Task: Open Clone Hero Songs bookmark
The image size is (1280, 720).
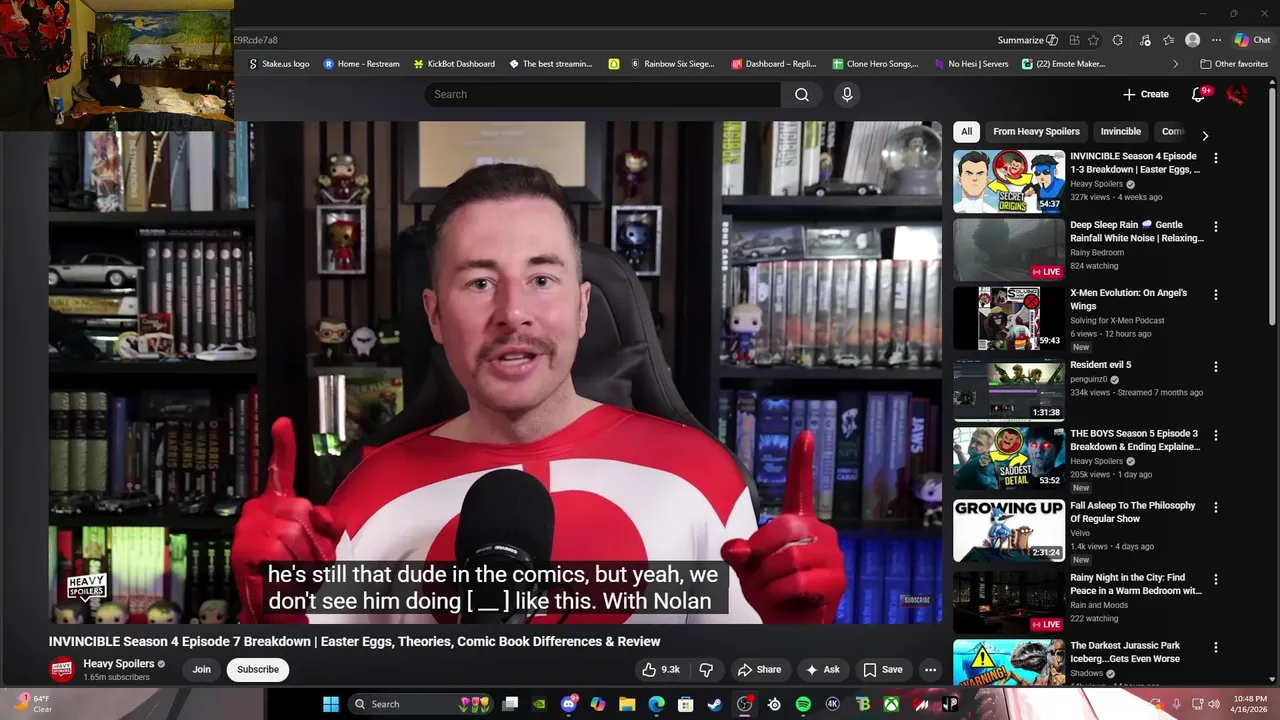Action: coord(875,64)
